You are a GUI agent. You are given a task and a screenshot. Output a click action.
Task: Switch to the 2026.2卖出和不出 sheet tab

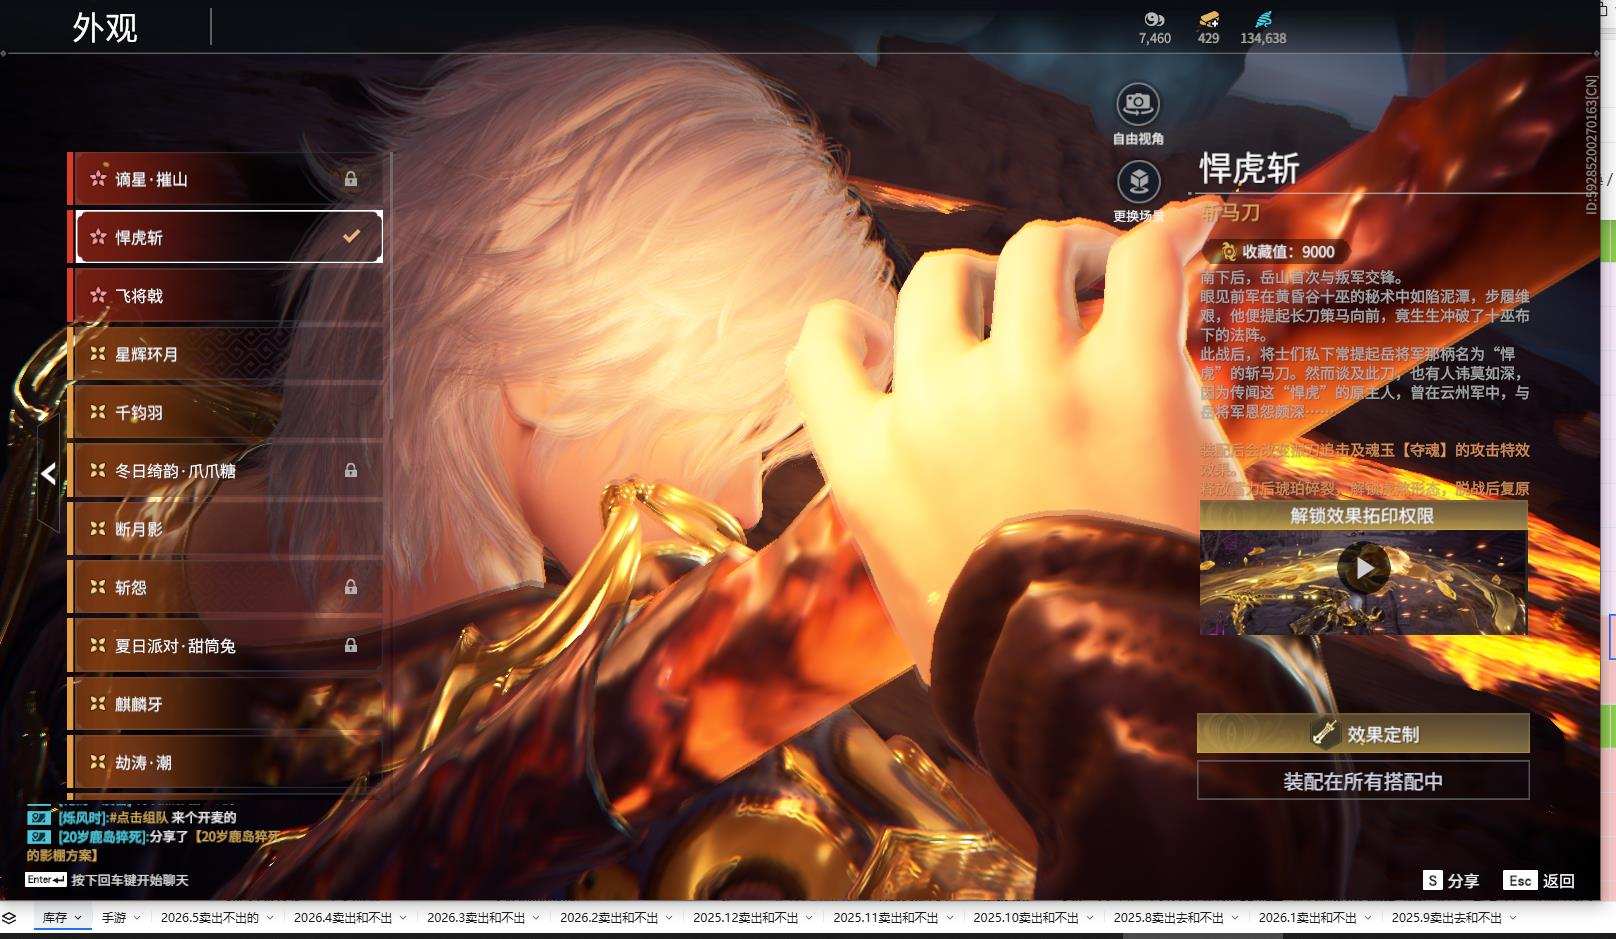click(x=616, y=917)
